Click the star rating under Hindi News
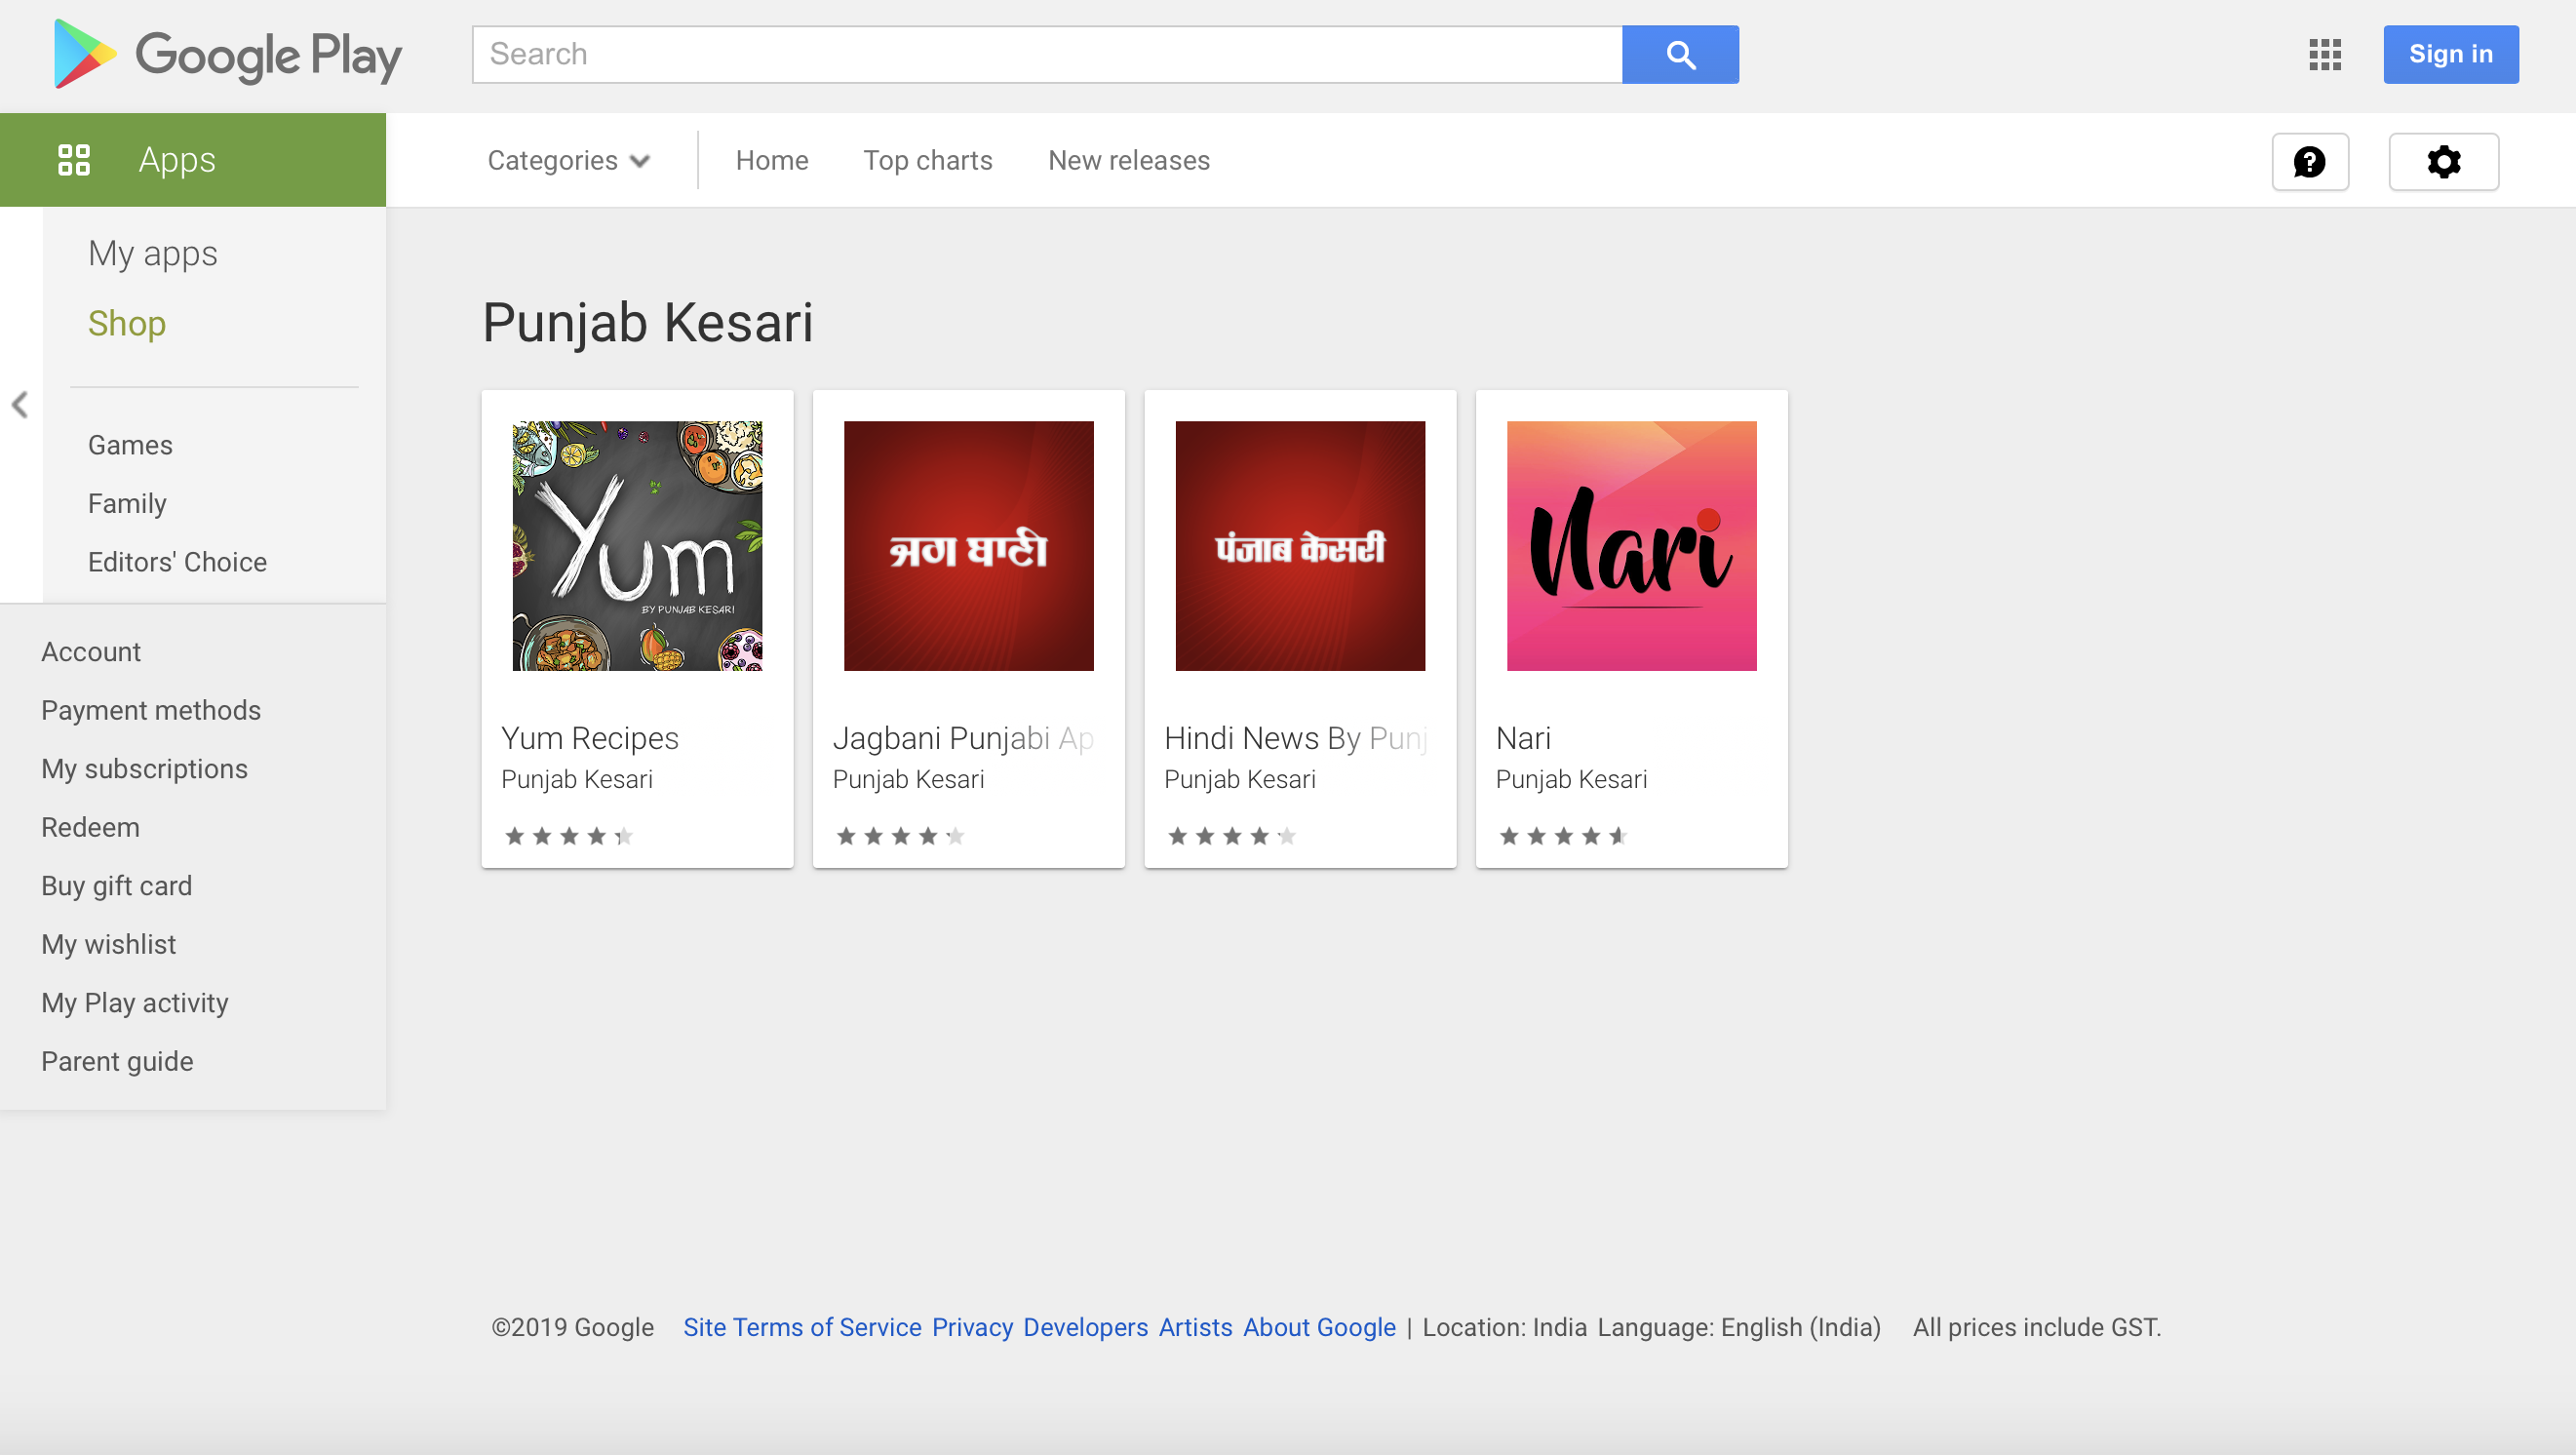Image resolution: width=2576 pixels, height=1455 pixels. tap(1232, 836)
